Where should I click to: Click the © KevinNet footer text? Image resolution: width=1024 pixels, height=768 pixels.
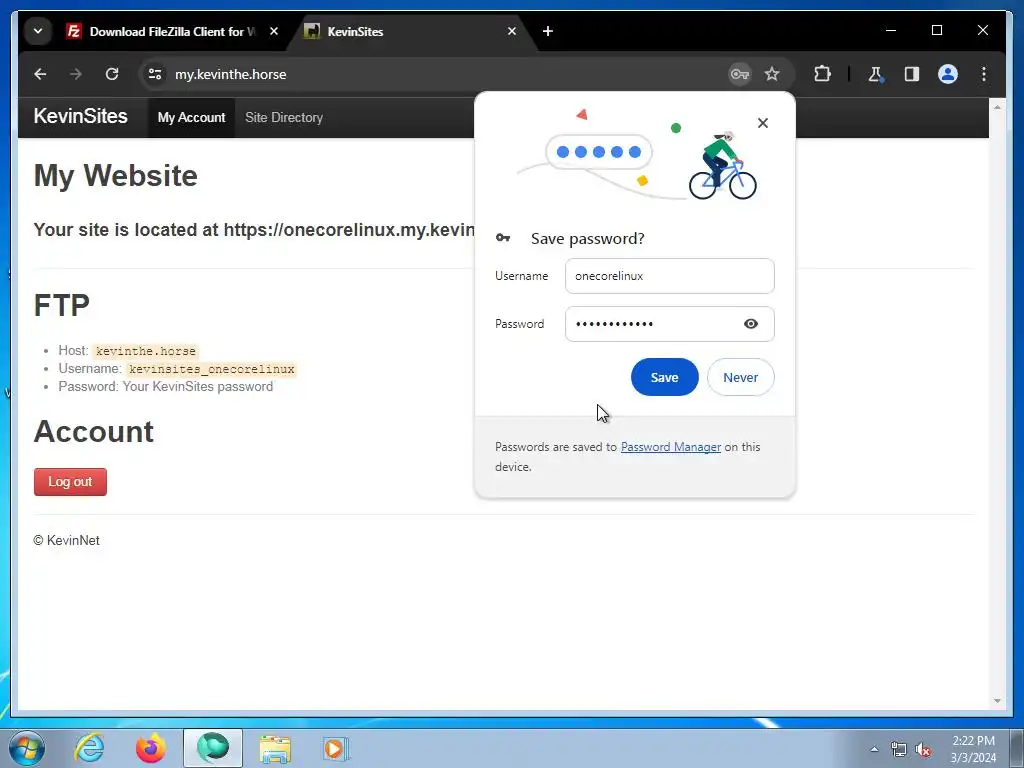(x=66, y=541)
